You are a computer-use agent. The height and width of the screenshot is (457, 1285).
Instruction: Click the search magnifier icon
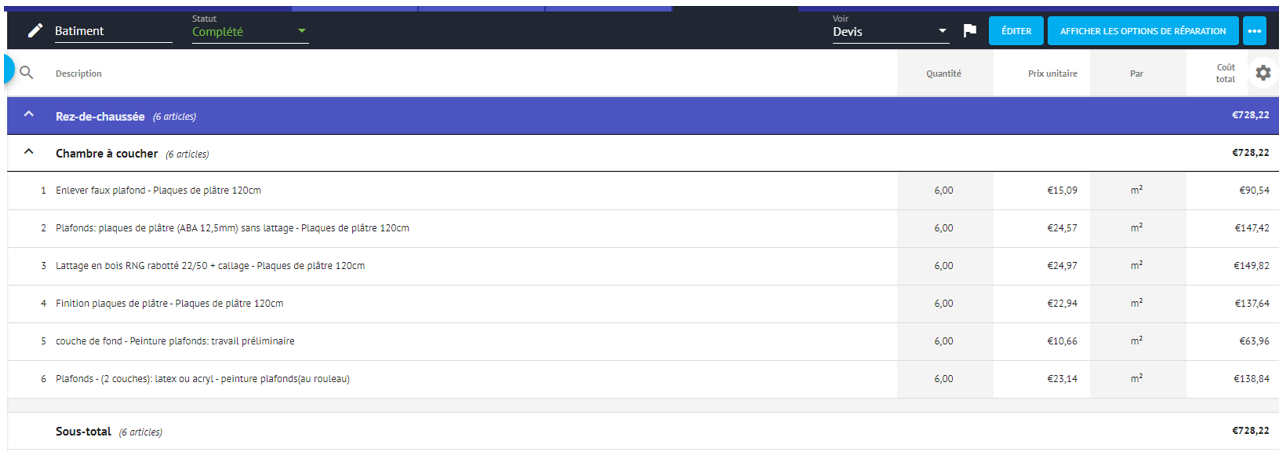pyautogui.click(x=27, y=73)
